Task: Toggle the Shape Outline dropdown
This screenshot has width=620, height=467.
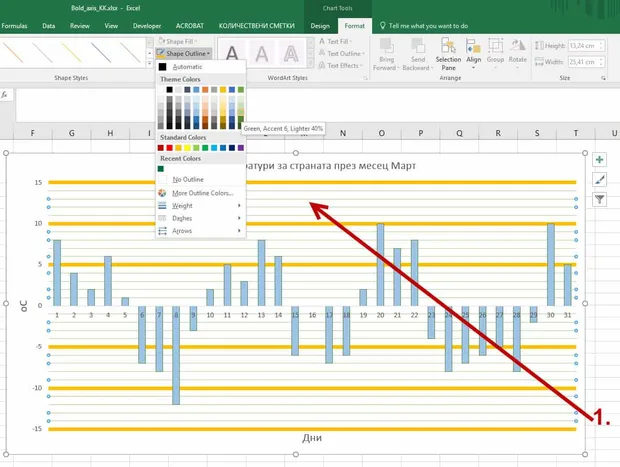Action: tap(184, 53)
